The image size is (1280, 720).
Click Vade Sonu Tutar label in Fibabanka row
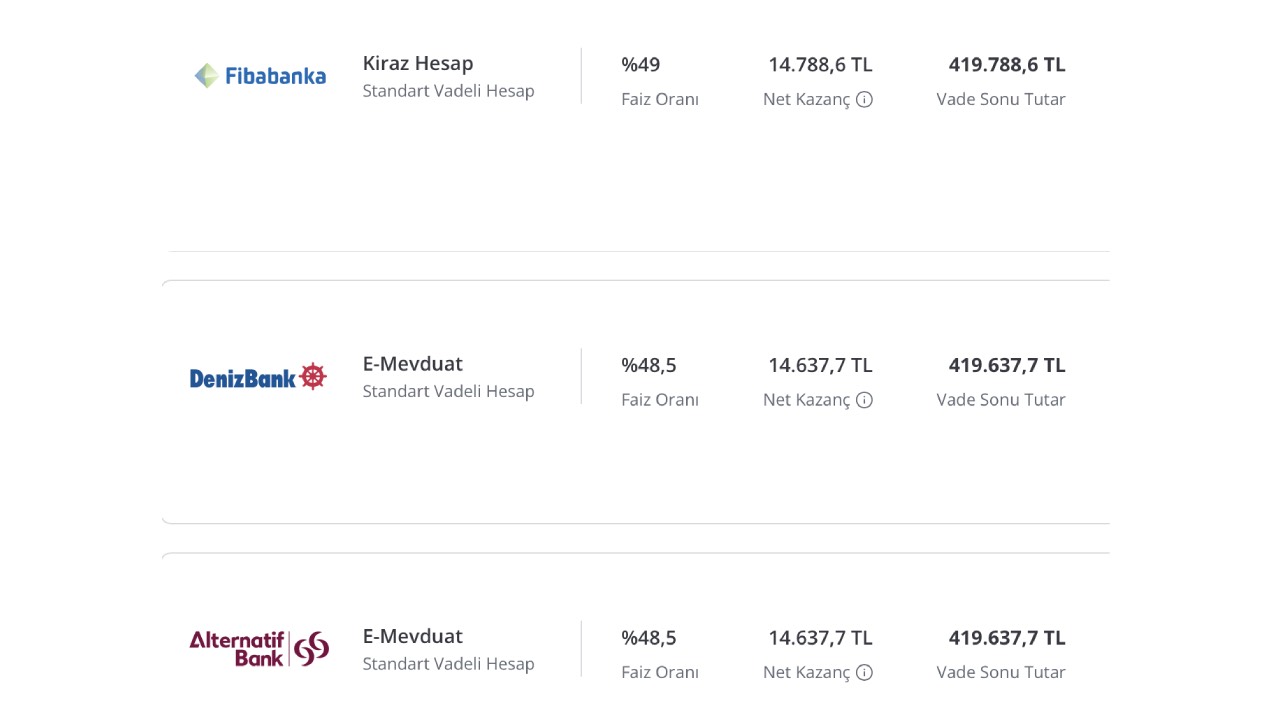1001,99
